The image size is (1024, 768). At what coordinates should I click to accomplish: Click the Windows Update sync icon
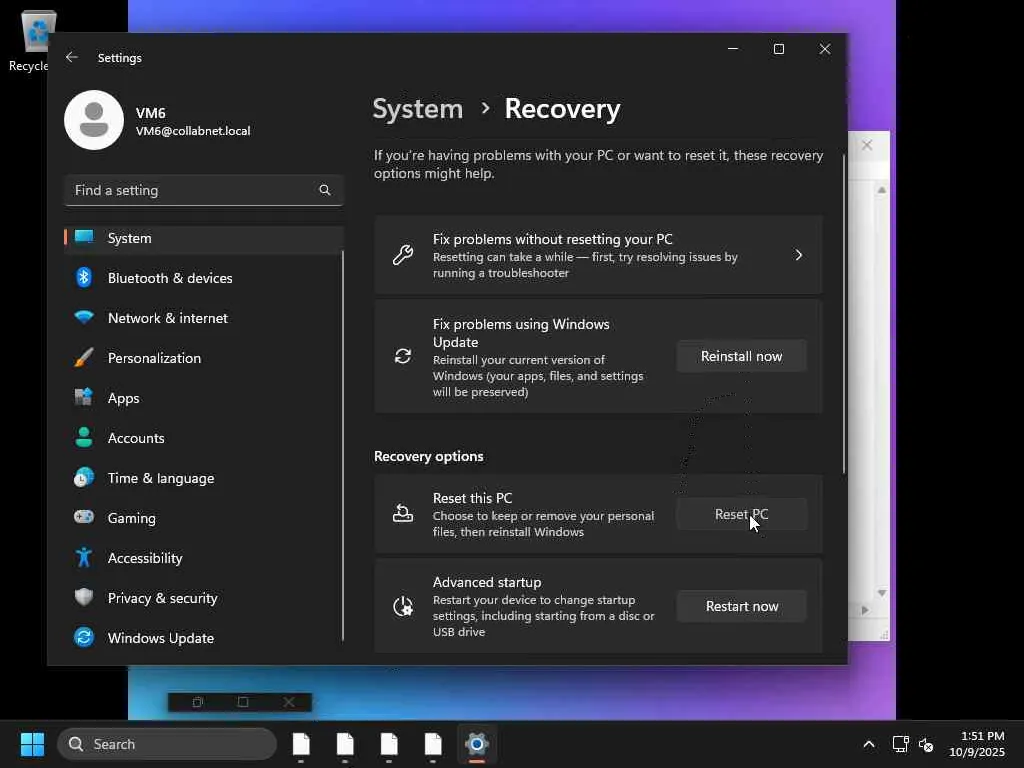click(x=84, y=637)
